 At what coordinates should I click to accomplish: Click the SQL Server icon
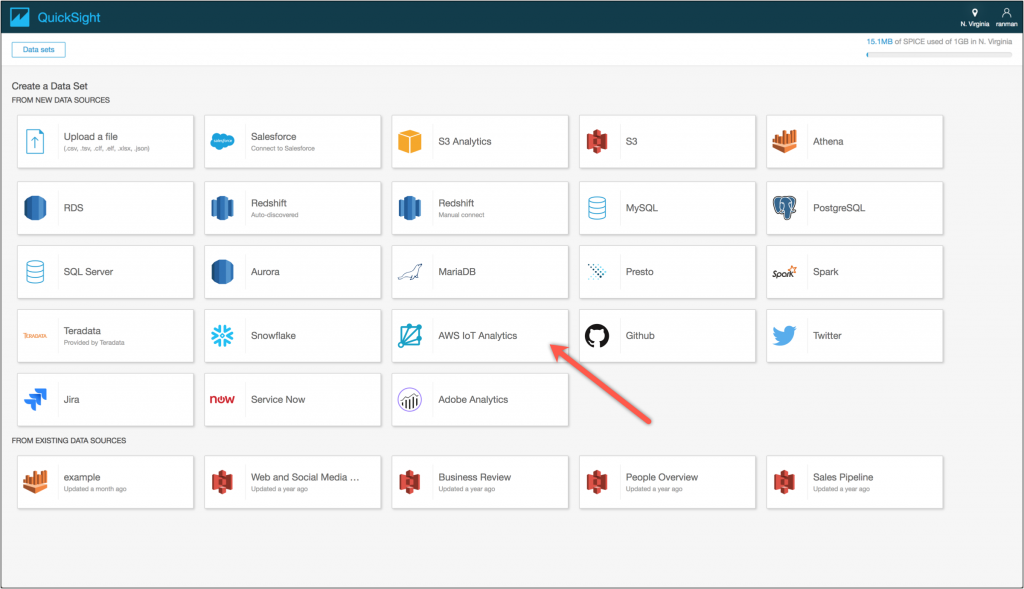pos(35,272)
